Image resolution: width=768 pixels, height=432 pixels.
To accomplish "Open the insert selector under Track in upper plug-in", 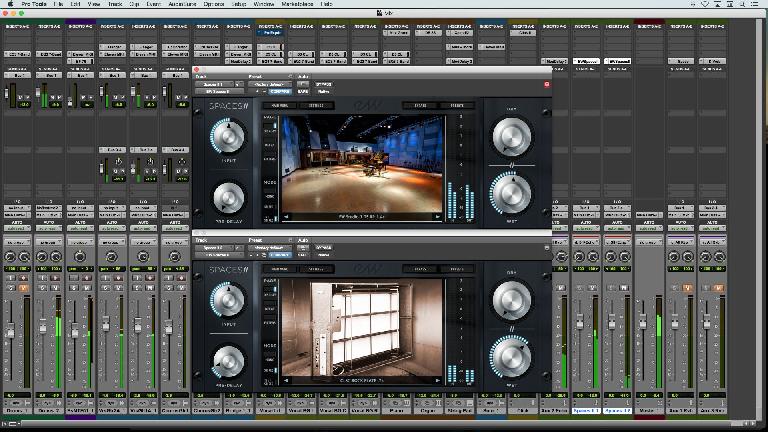I will click(219, 92).
